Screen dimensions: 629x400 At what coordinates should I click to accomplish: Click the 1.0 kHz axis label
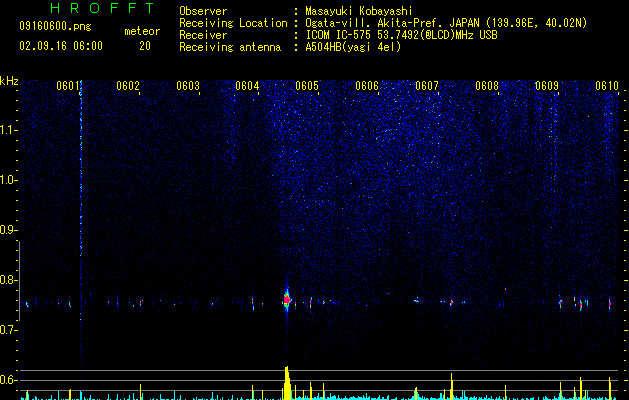click(9, 180)
